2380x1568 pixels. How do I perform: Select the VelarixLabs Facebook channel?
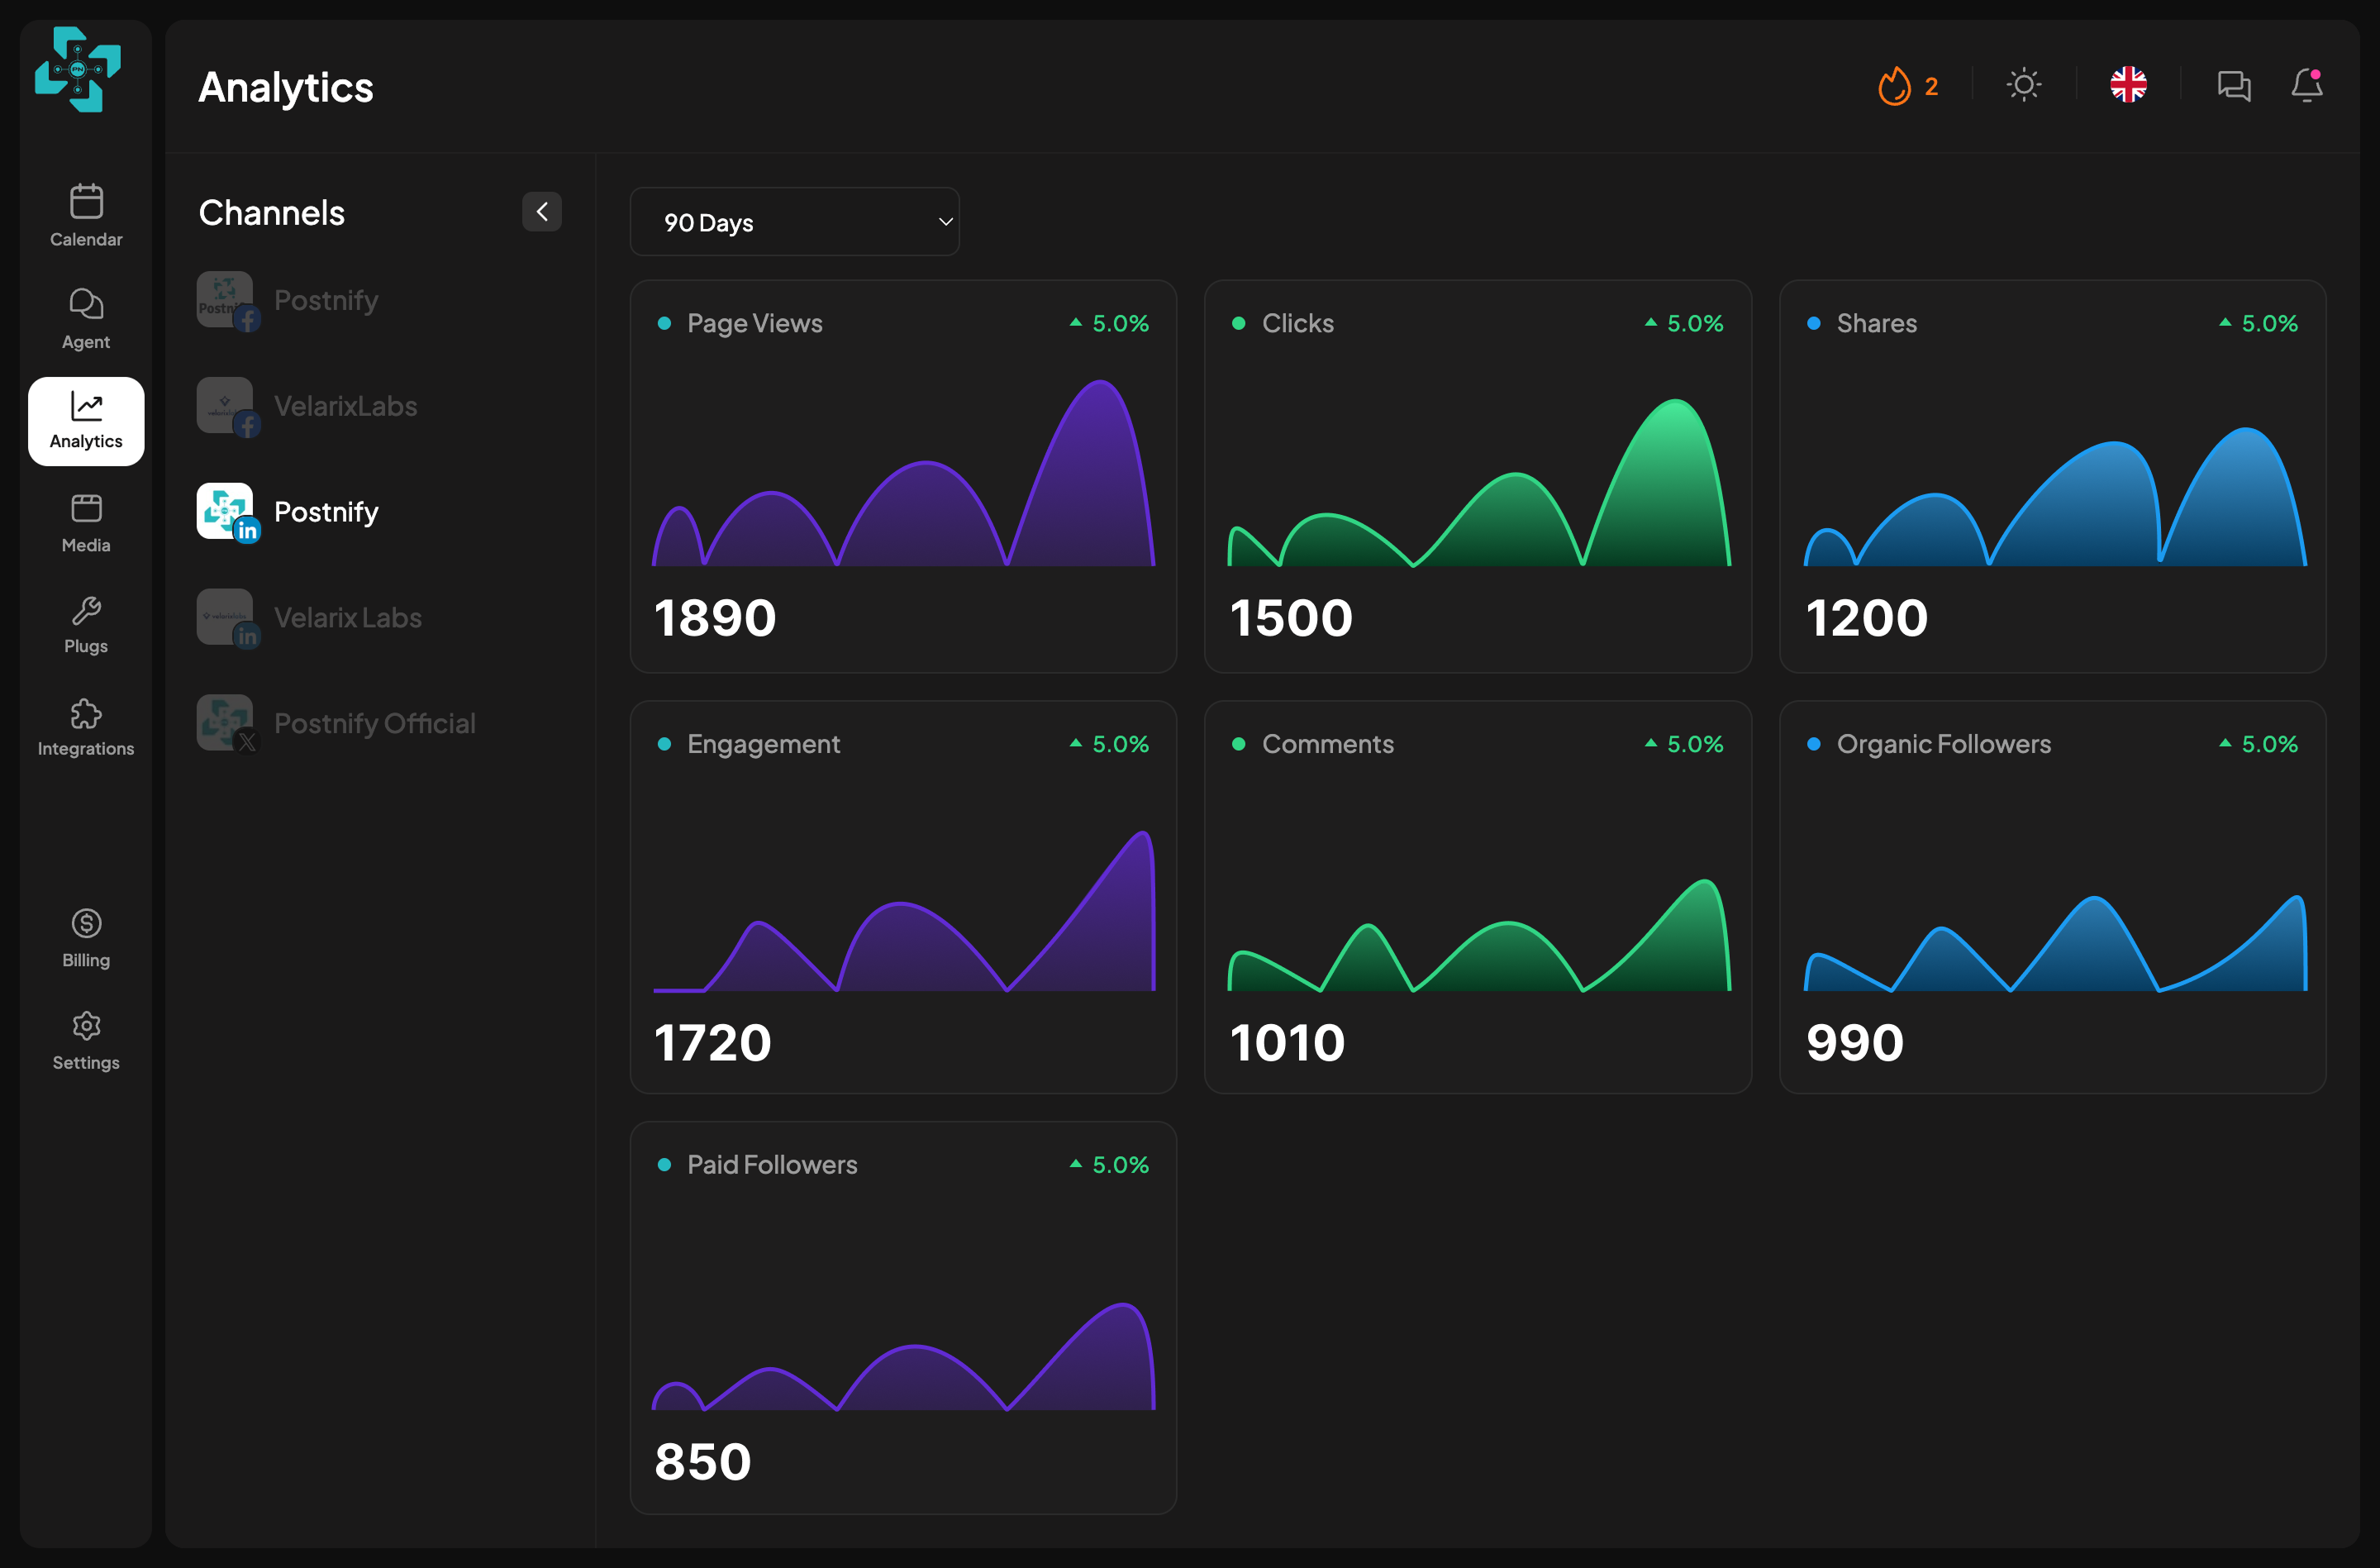click(x=308, y=406)
